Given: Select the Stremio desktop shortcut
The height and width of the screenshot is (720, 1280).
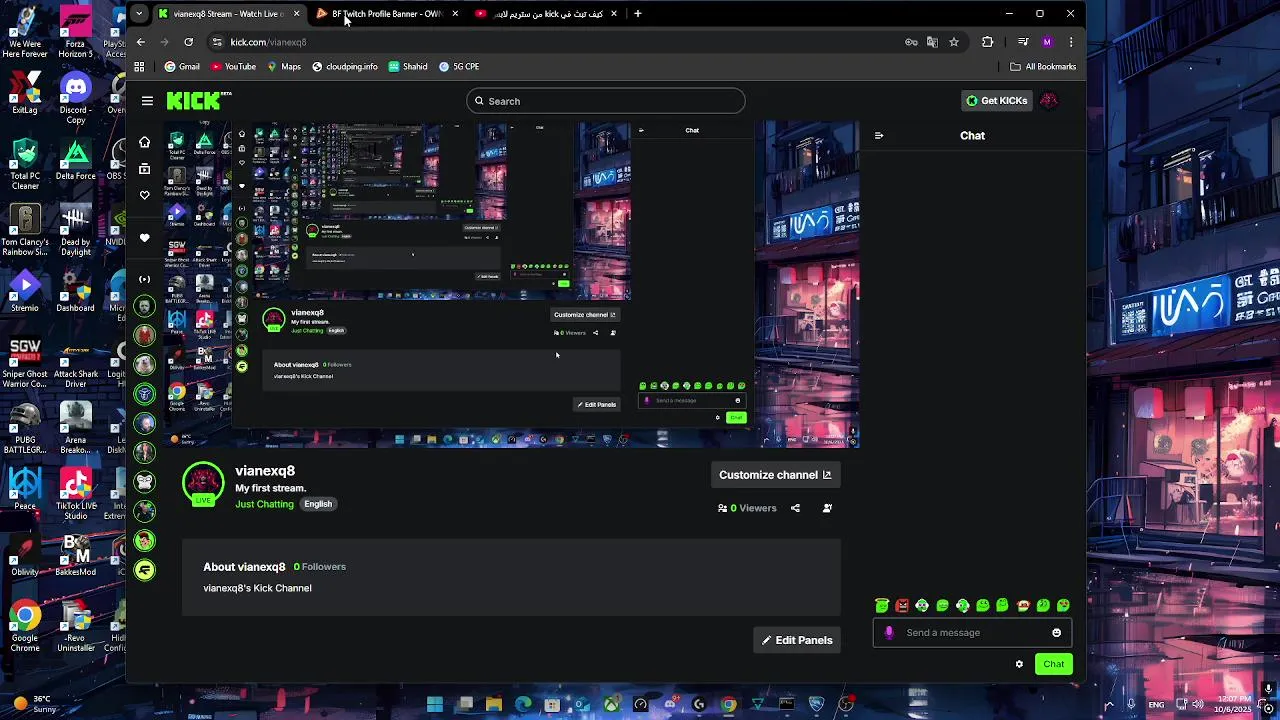Looking at the screenshot, I should coord(25,290).
